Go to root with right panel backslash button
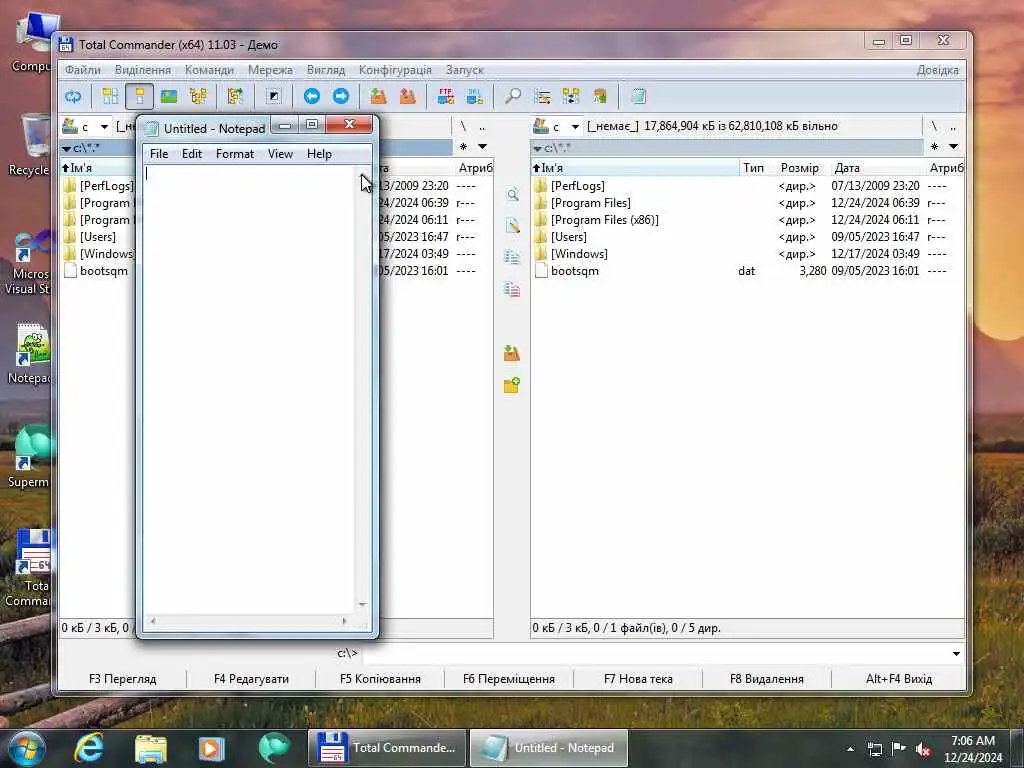Image resolution: width=1024 pixels, height=768 pixels. [x=935, y=127]
